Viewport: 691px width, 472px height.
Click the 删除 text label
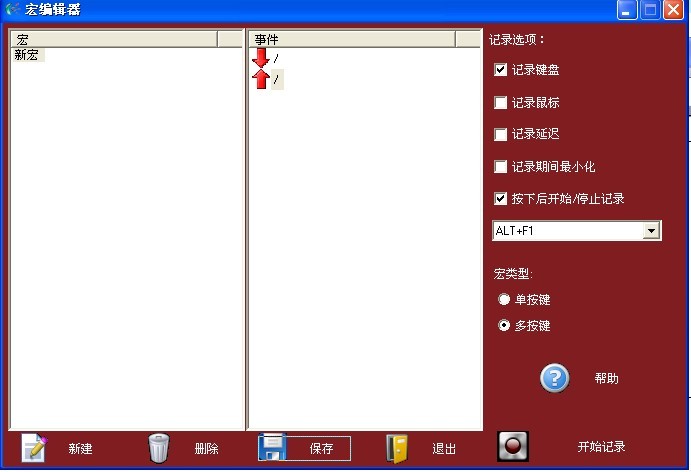coord(206,449)
